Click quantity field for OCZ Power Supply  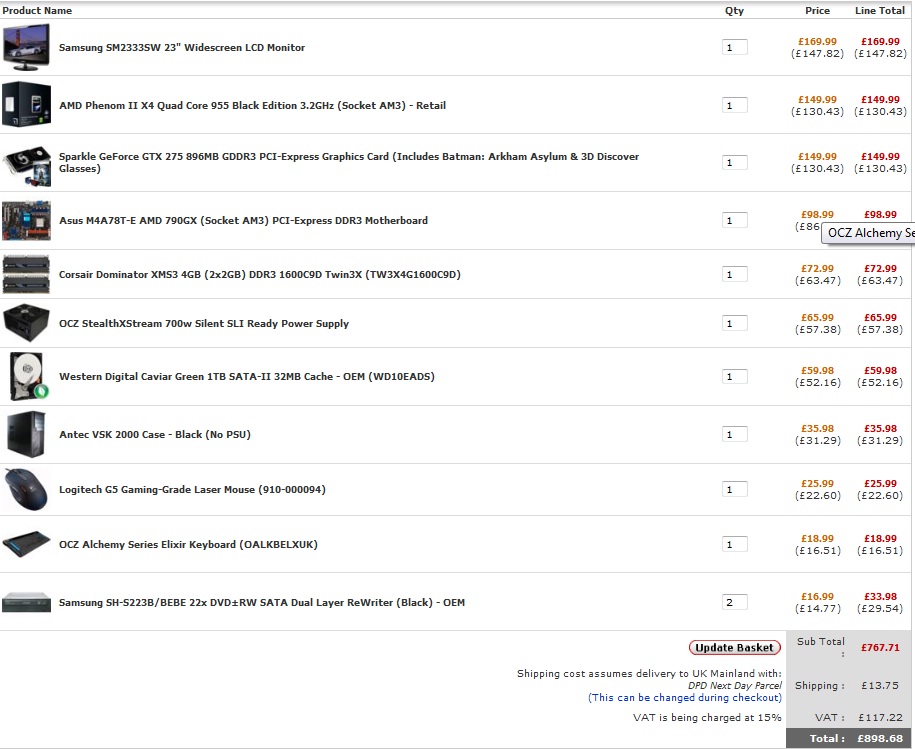[735, 323]
